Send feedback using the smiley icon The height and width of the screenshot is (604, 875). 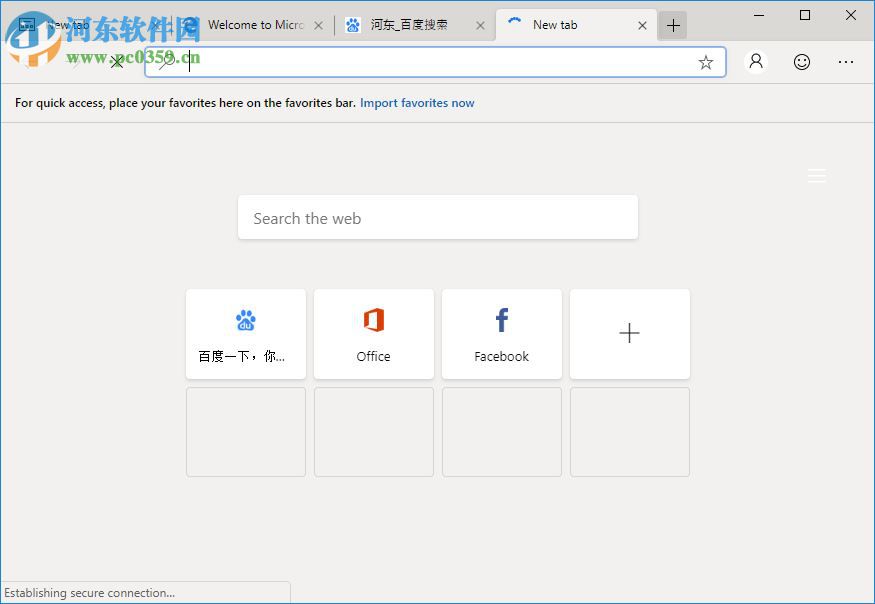tap(802, 62)
